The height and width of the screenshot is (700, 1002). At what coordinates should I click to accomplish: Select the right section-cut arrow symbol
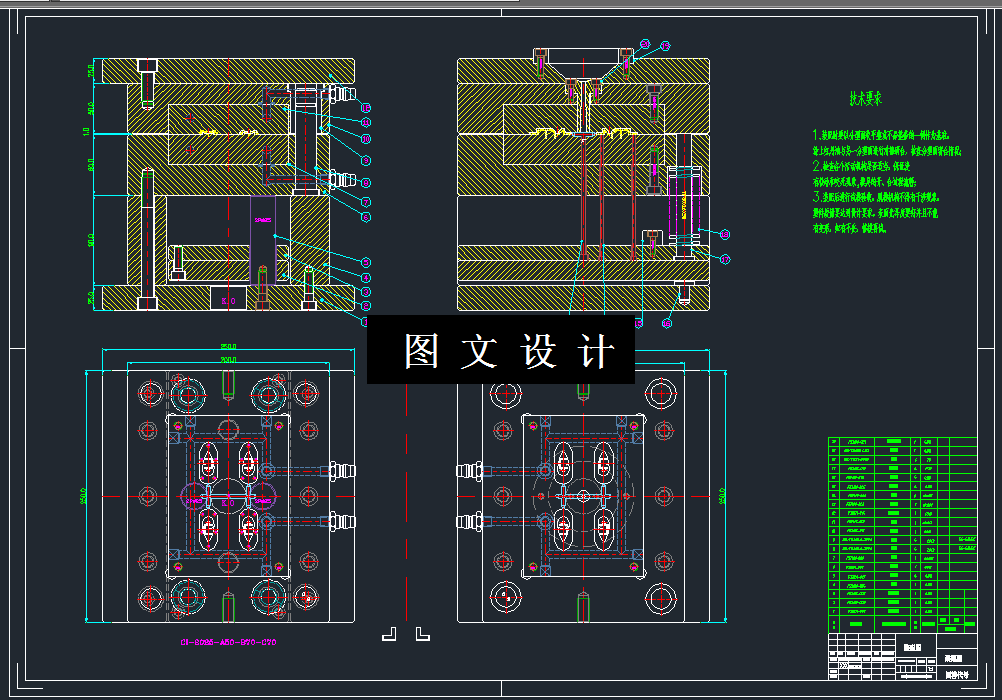click(422, 634)
